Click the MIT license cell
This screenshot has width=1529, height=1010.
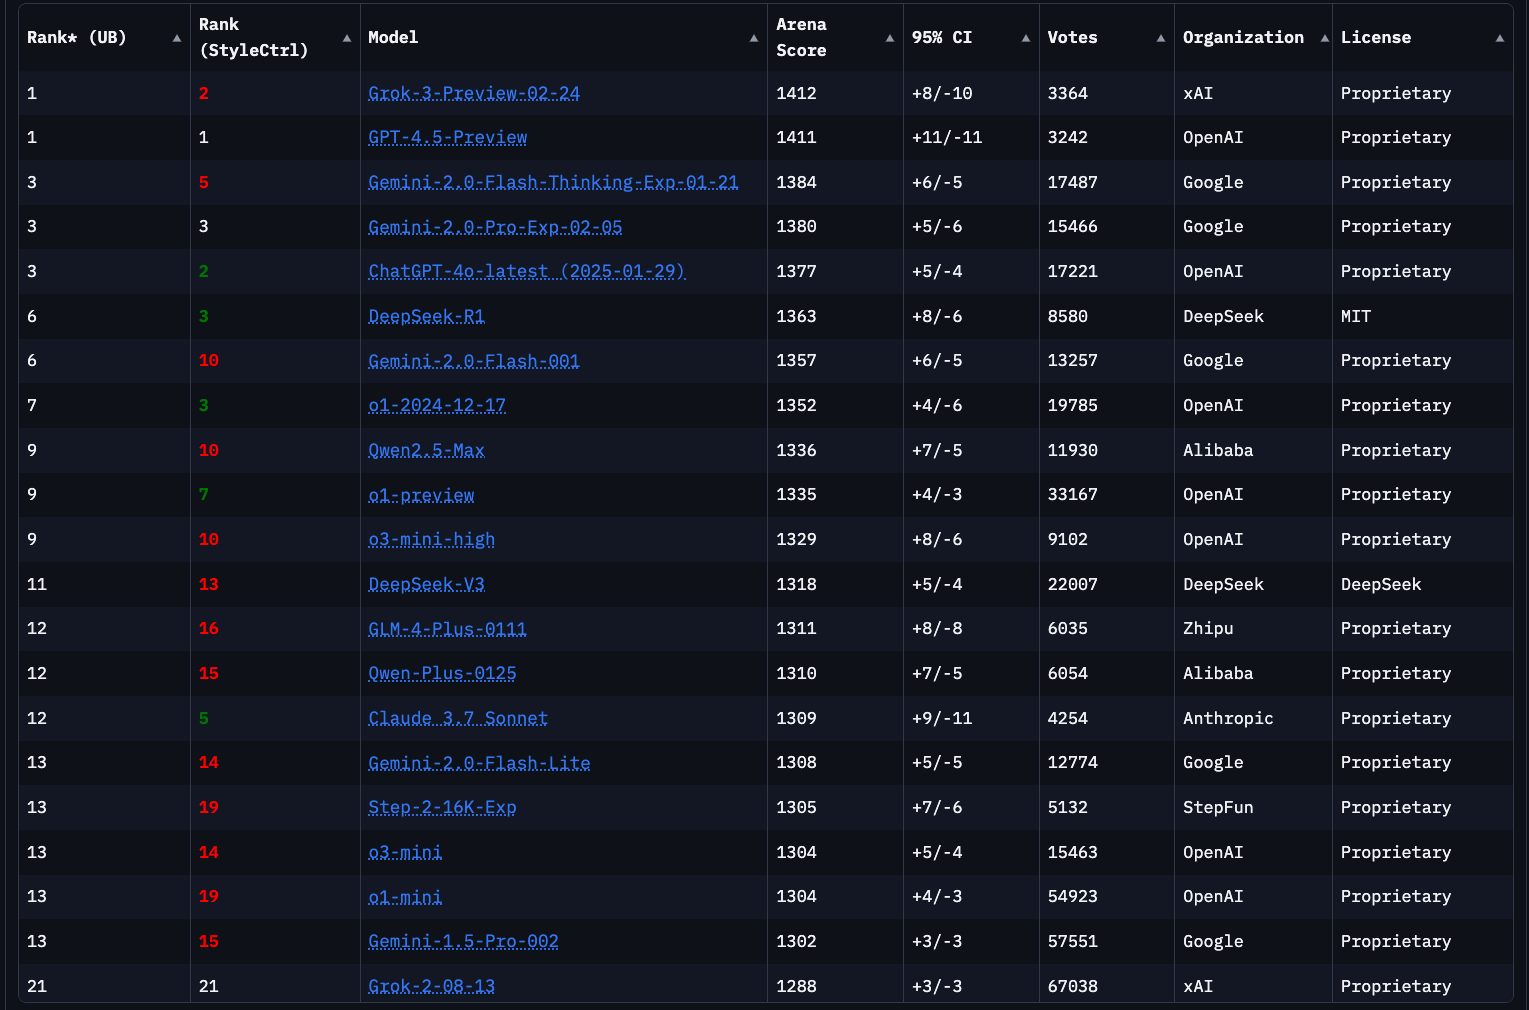pyautogui.click(x=1356, y=316)
